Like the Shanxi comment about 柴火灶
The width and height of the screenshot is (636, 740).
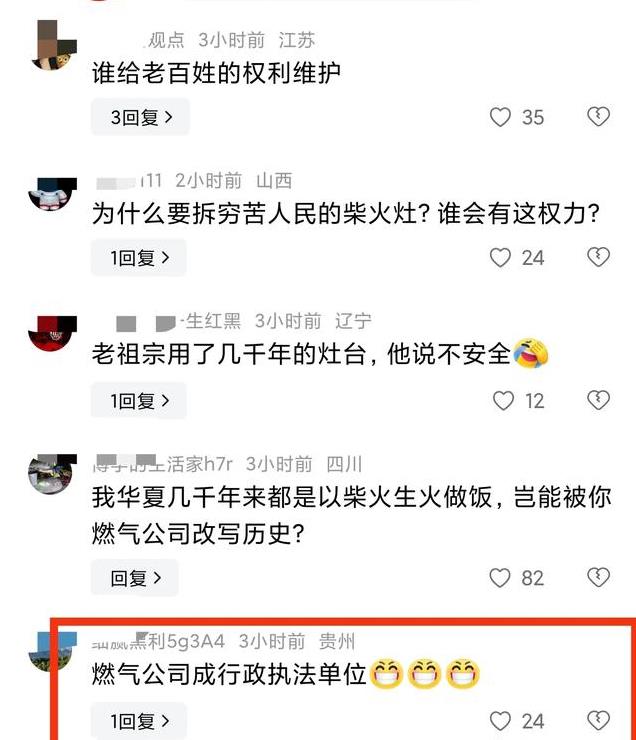[x=500, y=258]
